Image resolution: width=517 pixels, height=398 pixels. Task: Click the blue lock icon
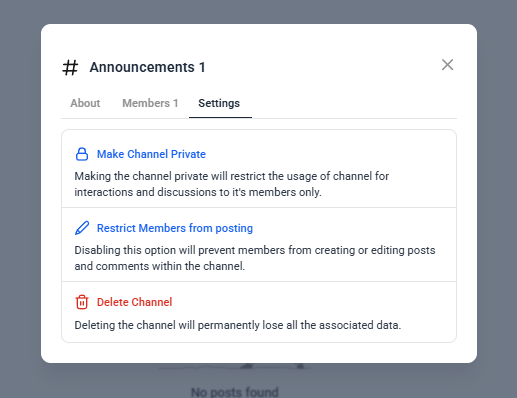coord(82,154)
